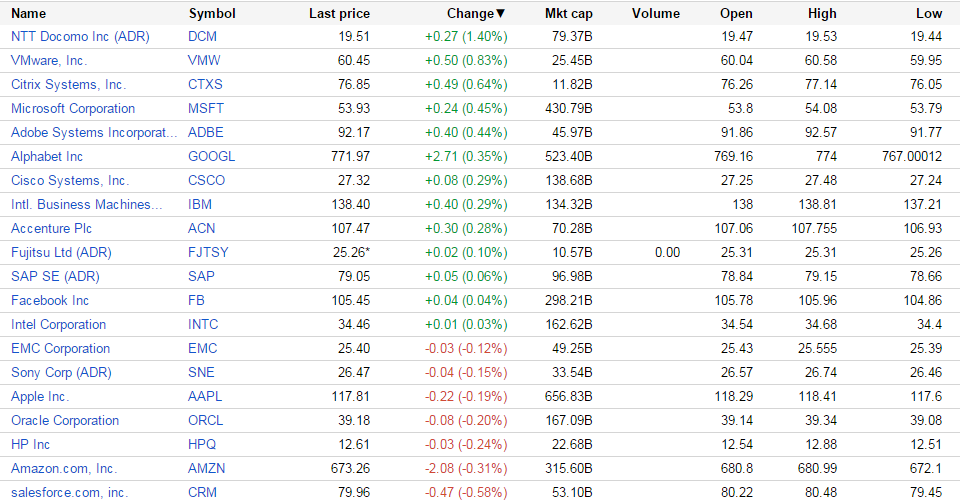Click the MSFT ticker symbol
The width and height of the screenshot is (960, 504).
[206, 108]
